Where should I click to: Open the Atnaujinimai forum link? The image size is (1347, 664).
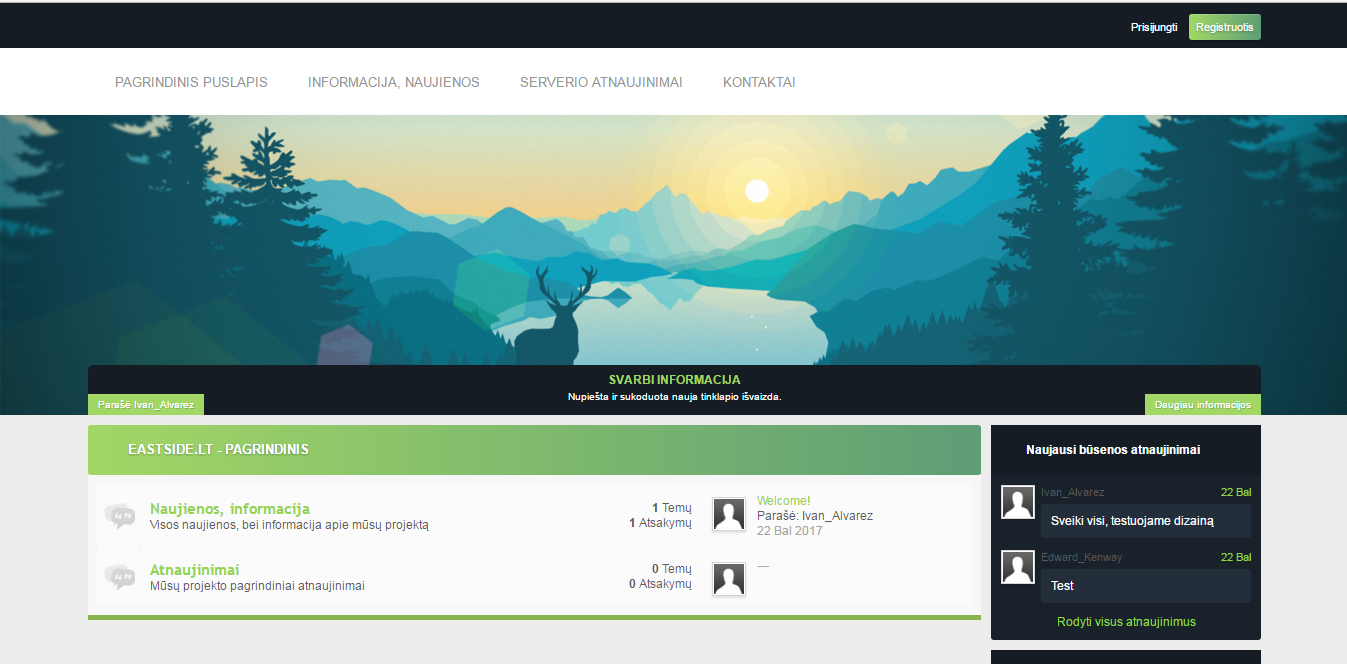[195, 570]
